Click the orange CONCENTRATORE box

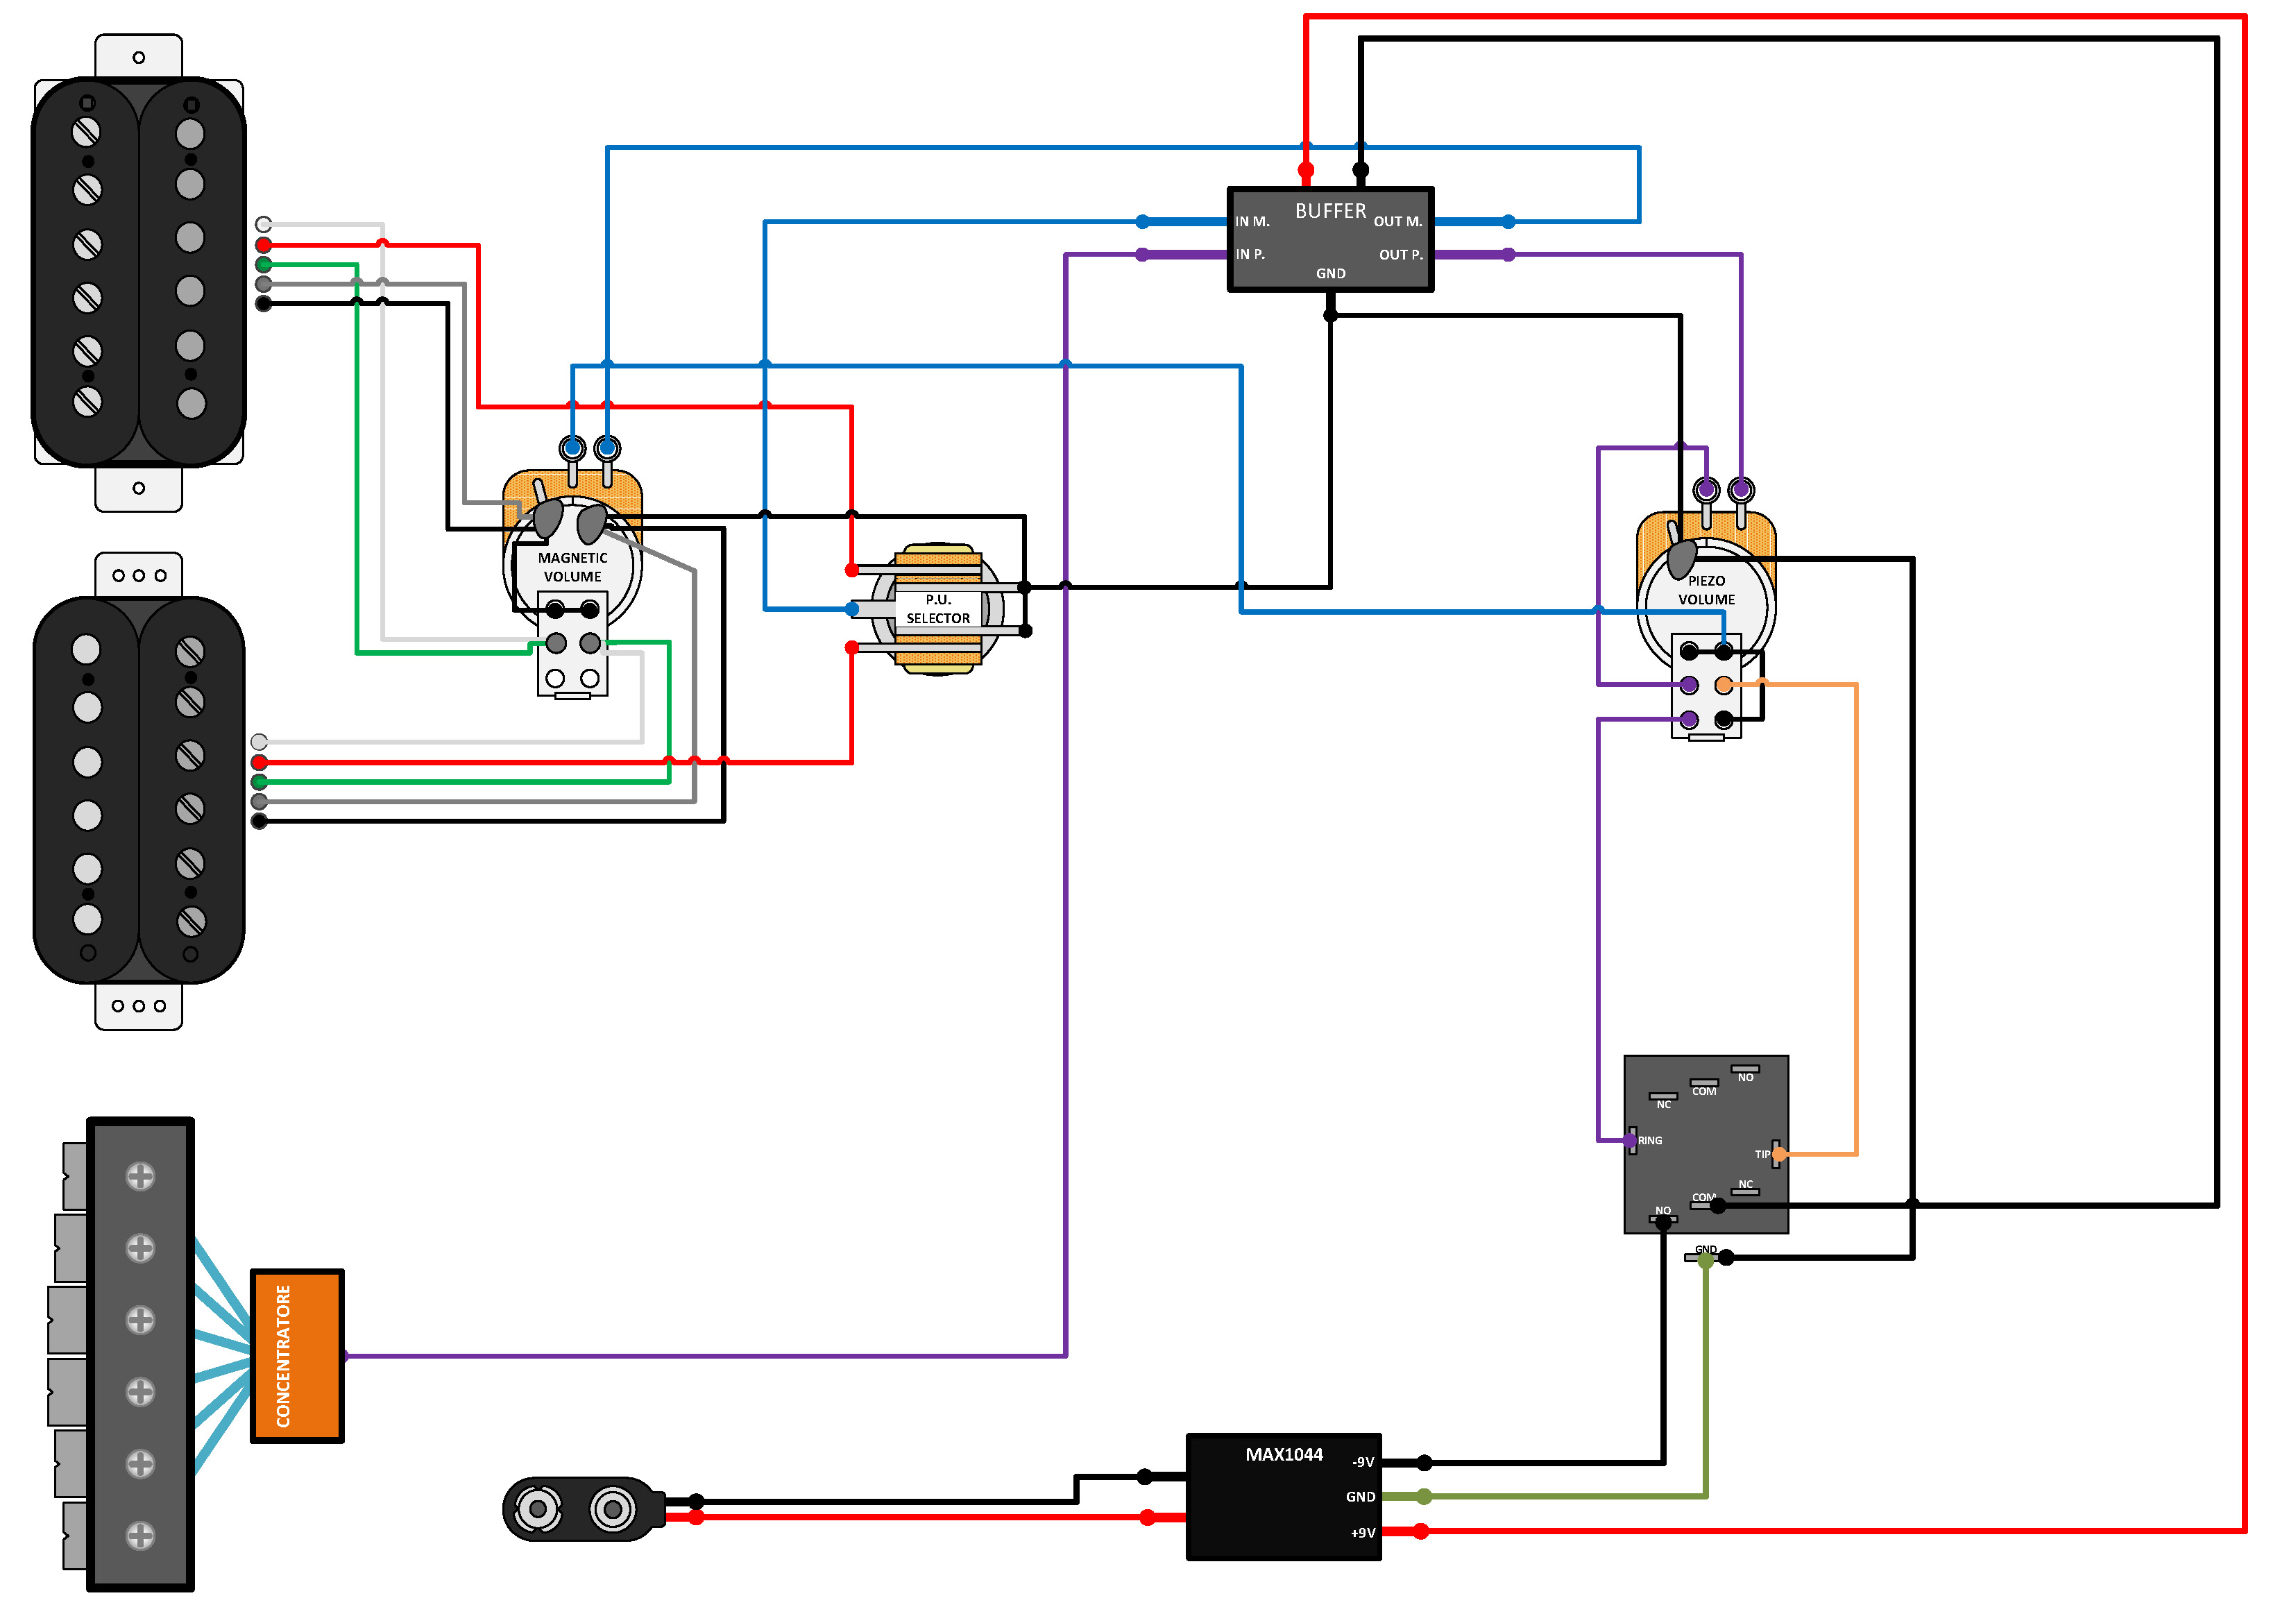[297, 1356]
